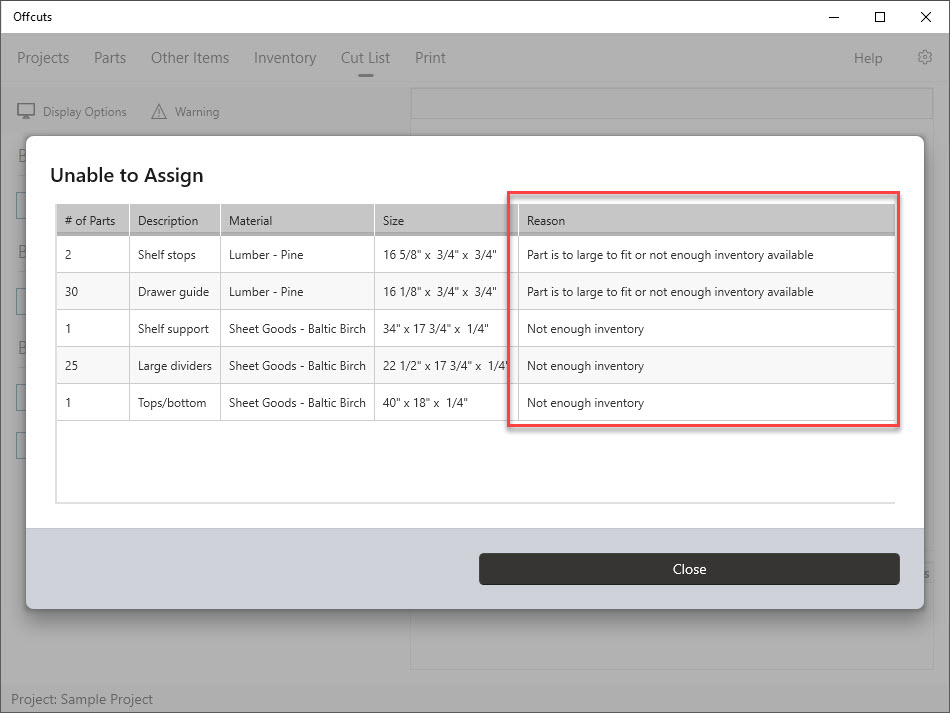Viewport: 950px width, 713px height.
Task: Open the Projects tab
Action: point(43,58)
